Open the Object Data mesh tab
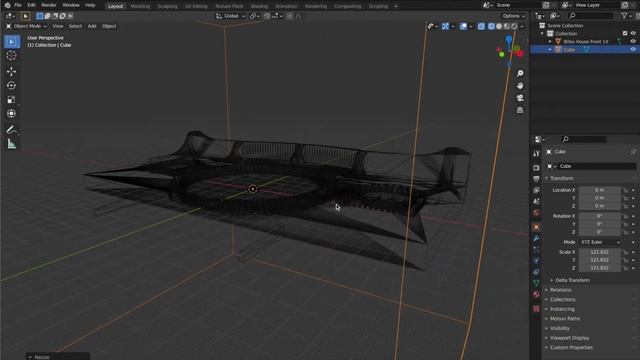 click(x=536, y=283)
